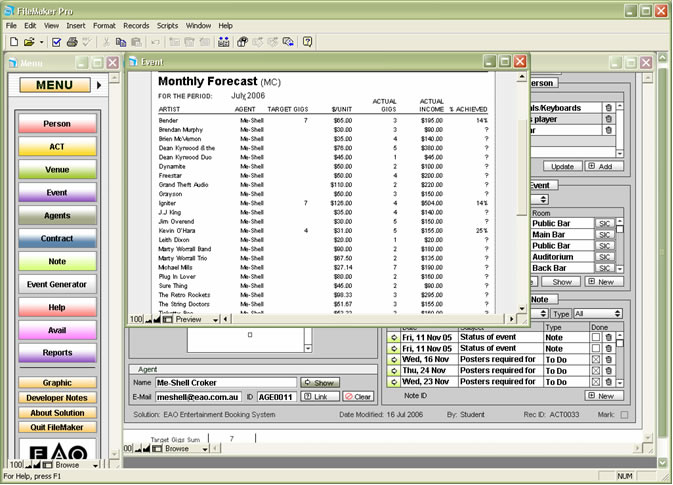Click the Show All Records people icon
Viewport: 673px width, 485px height.
pos(223,42)
